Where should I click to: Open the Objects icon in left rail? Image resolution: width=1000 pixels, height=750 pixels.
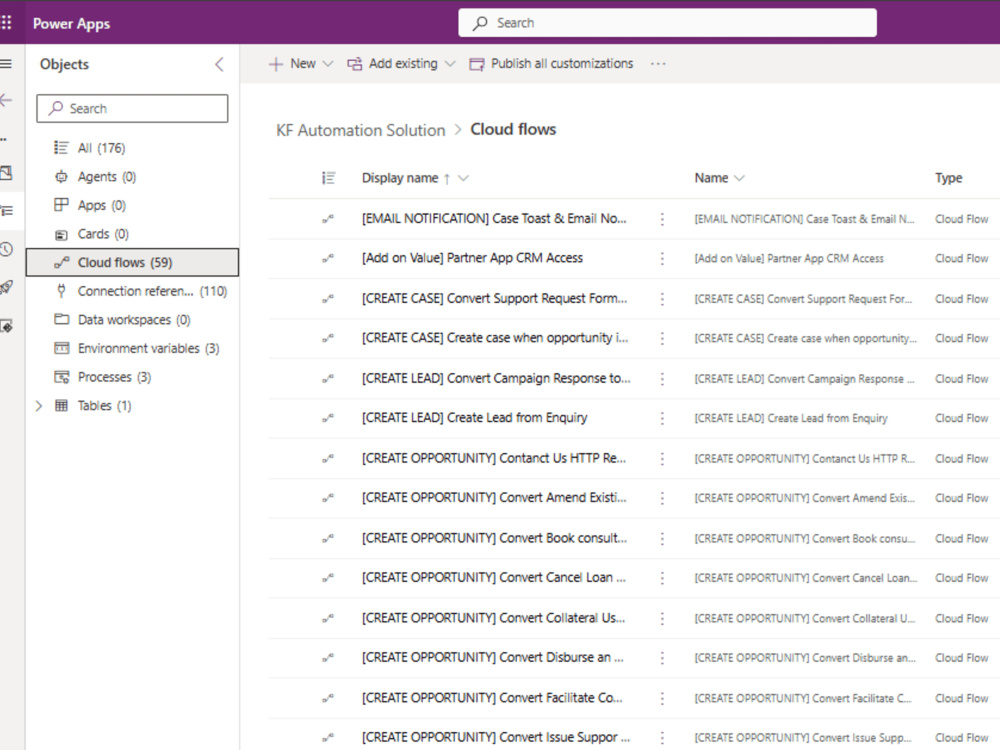[7, 210]
